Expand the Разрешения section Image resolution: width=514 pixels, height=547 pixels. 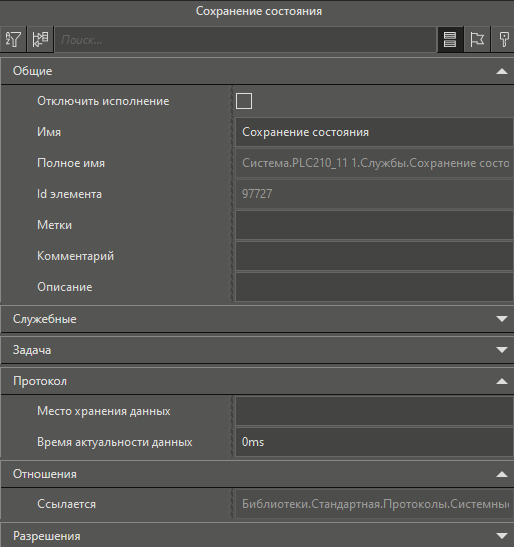pos(257,536)
